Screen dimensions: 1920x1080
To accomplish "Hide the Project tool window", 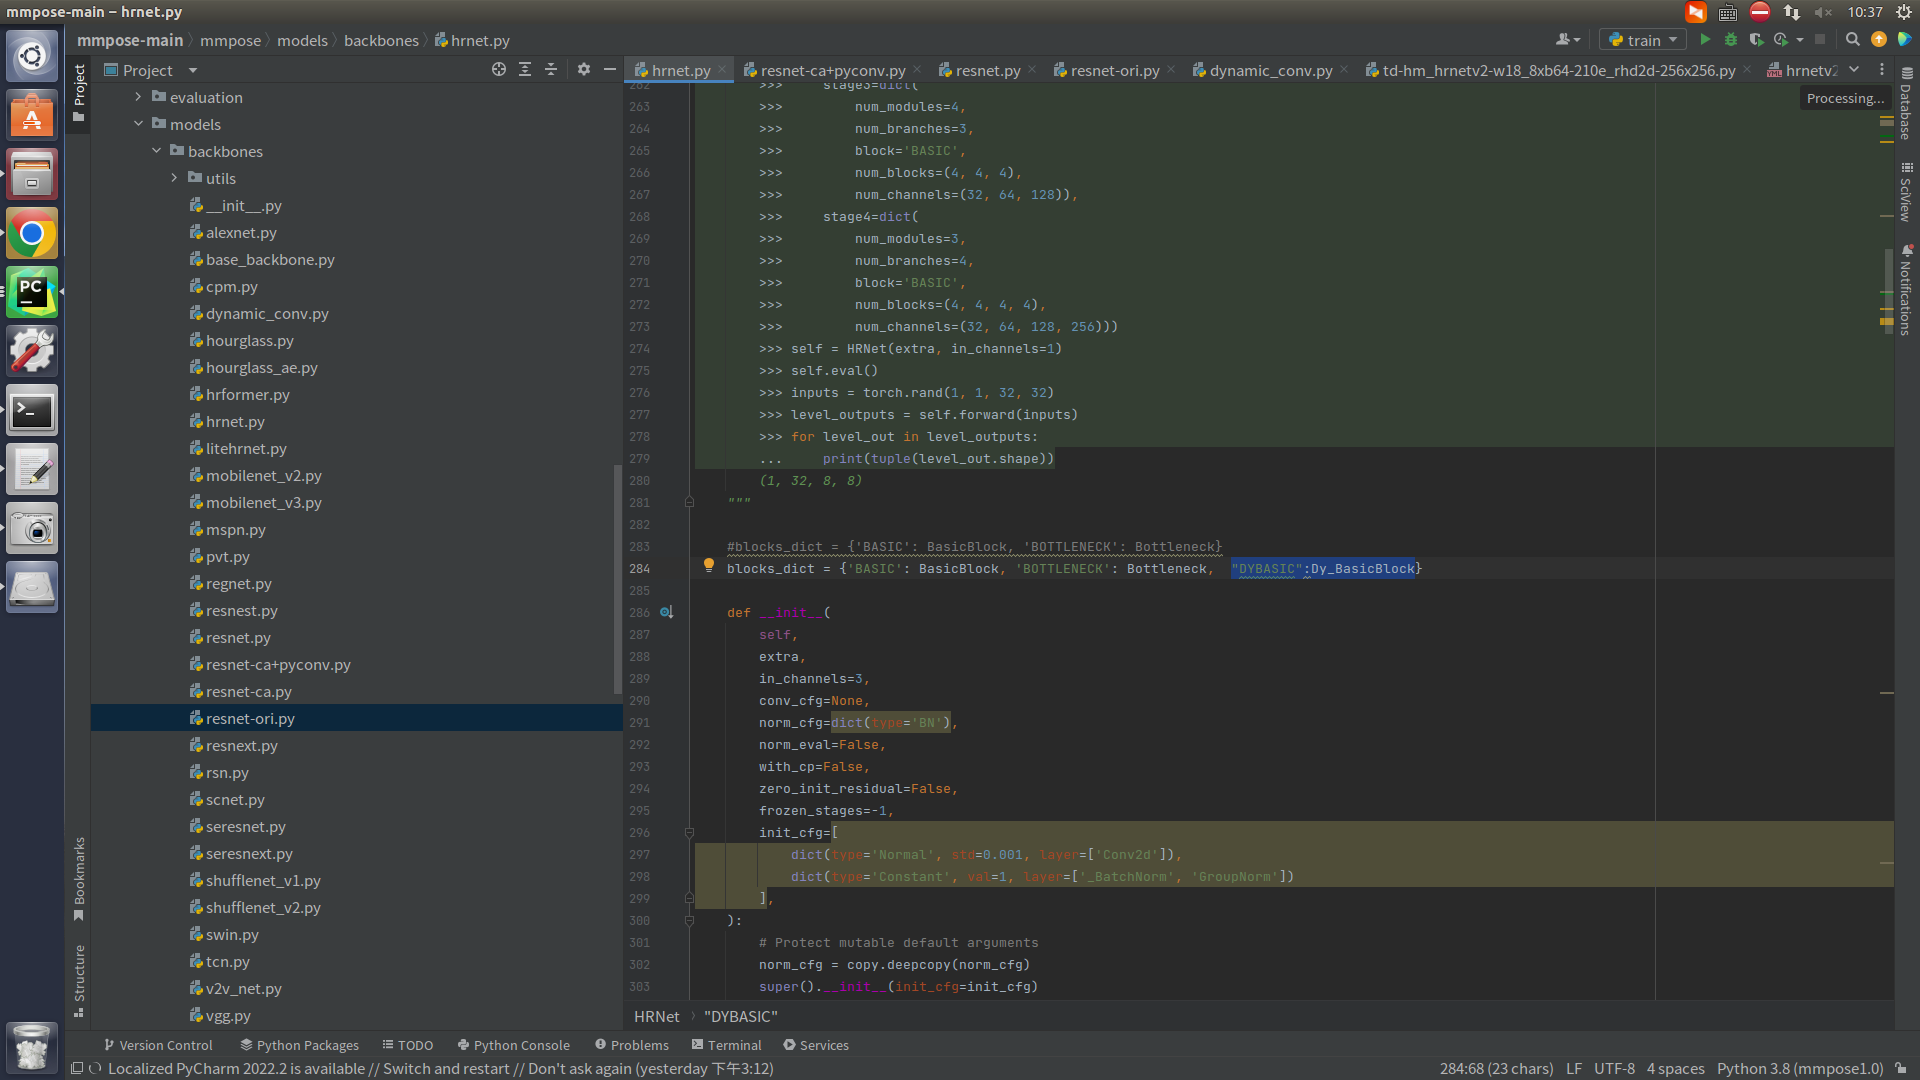I will coord(610,70).
